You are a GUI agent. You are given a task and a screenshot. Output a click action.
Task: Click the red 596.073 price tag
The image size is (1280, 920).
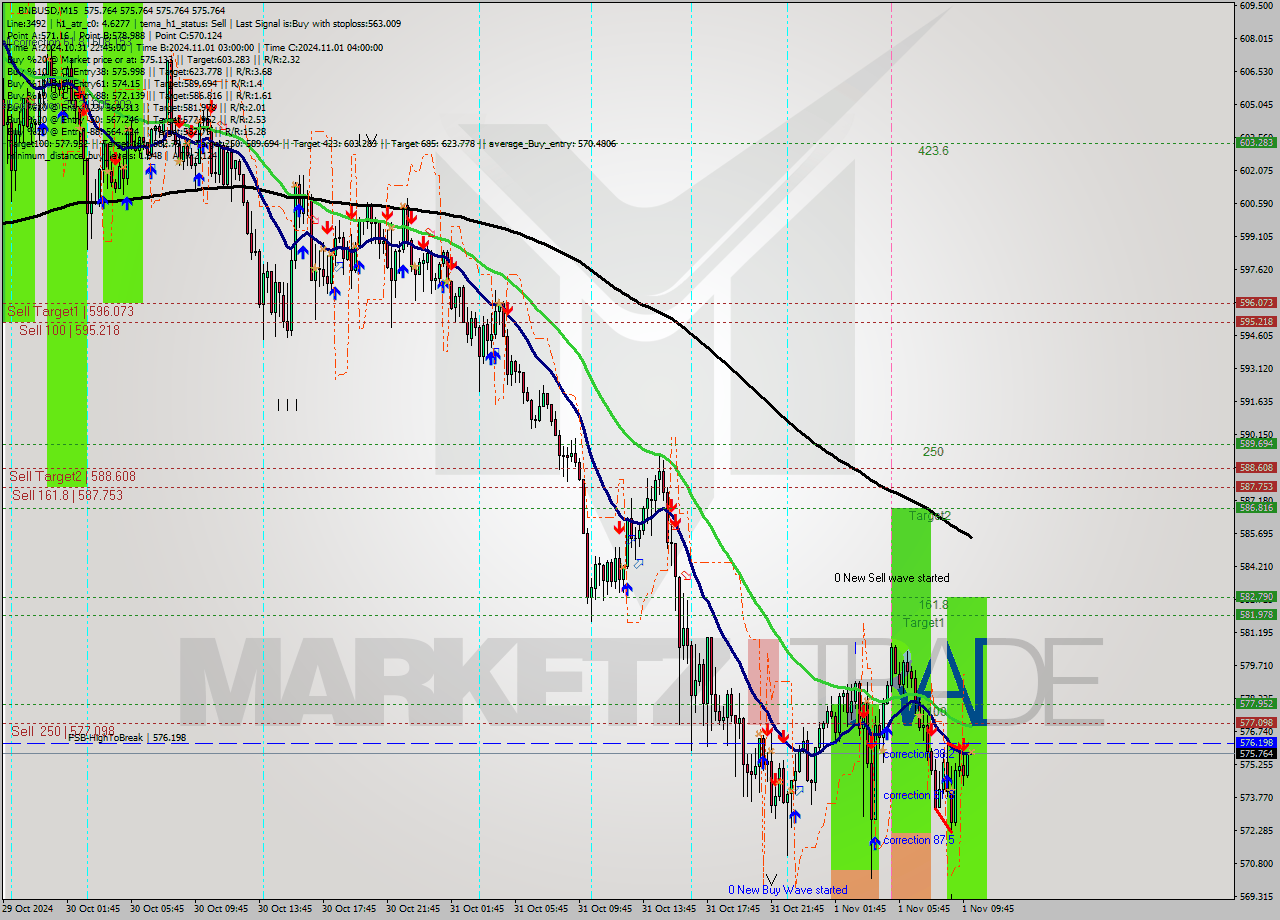click(x=1256, y=302)
